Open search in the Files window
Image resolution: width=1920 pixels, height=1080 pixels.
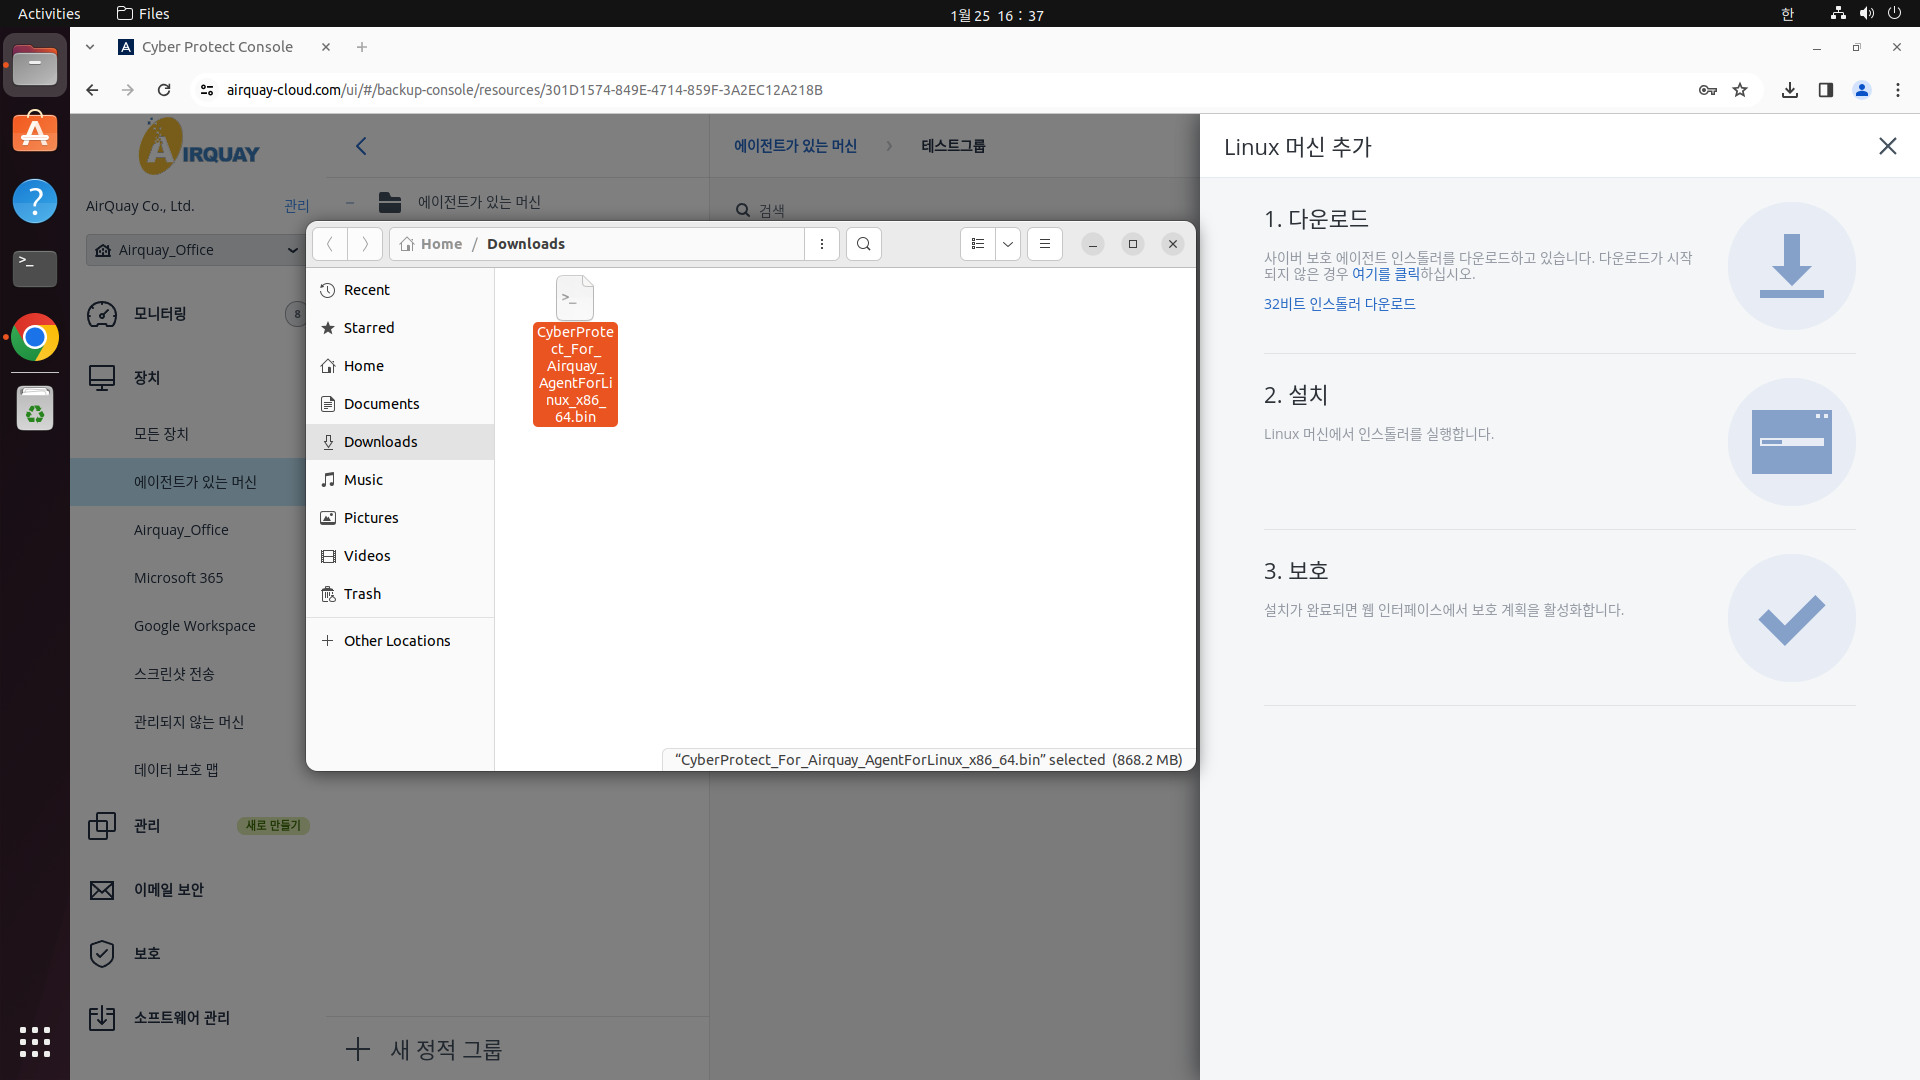(x=863, y=244)
